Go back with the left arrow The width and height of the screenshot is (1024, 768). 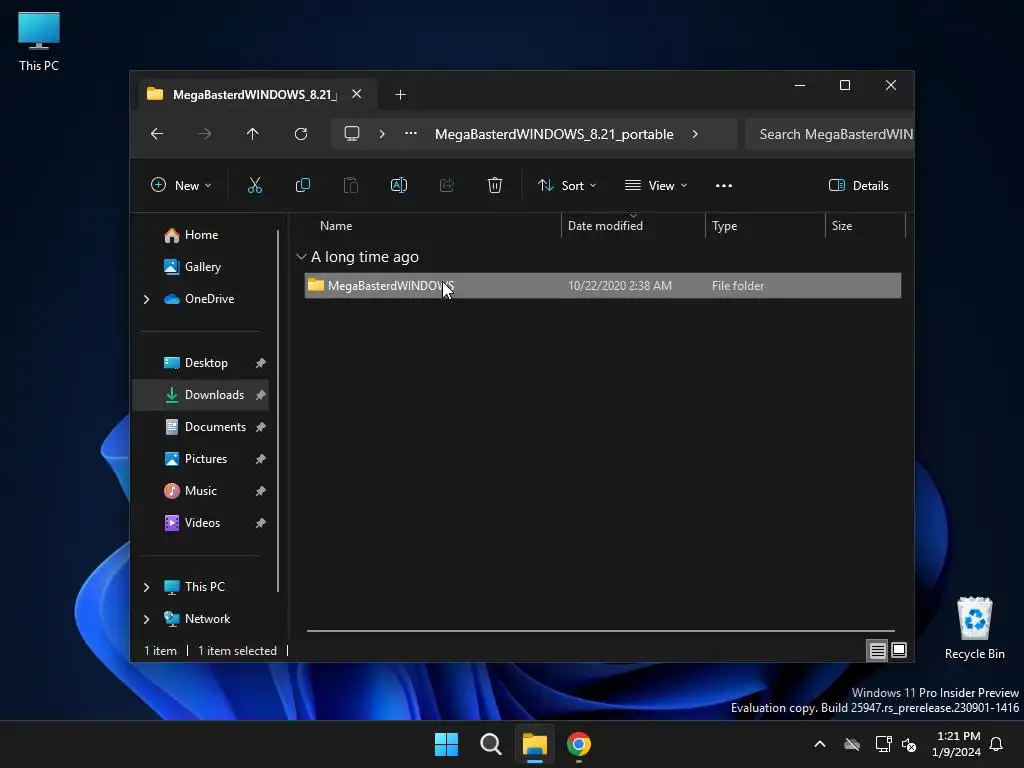click(x=157, y=134)
